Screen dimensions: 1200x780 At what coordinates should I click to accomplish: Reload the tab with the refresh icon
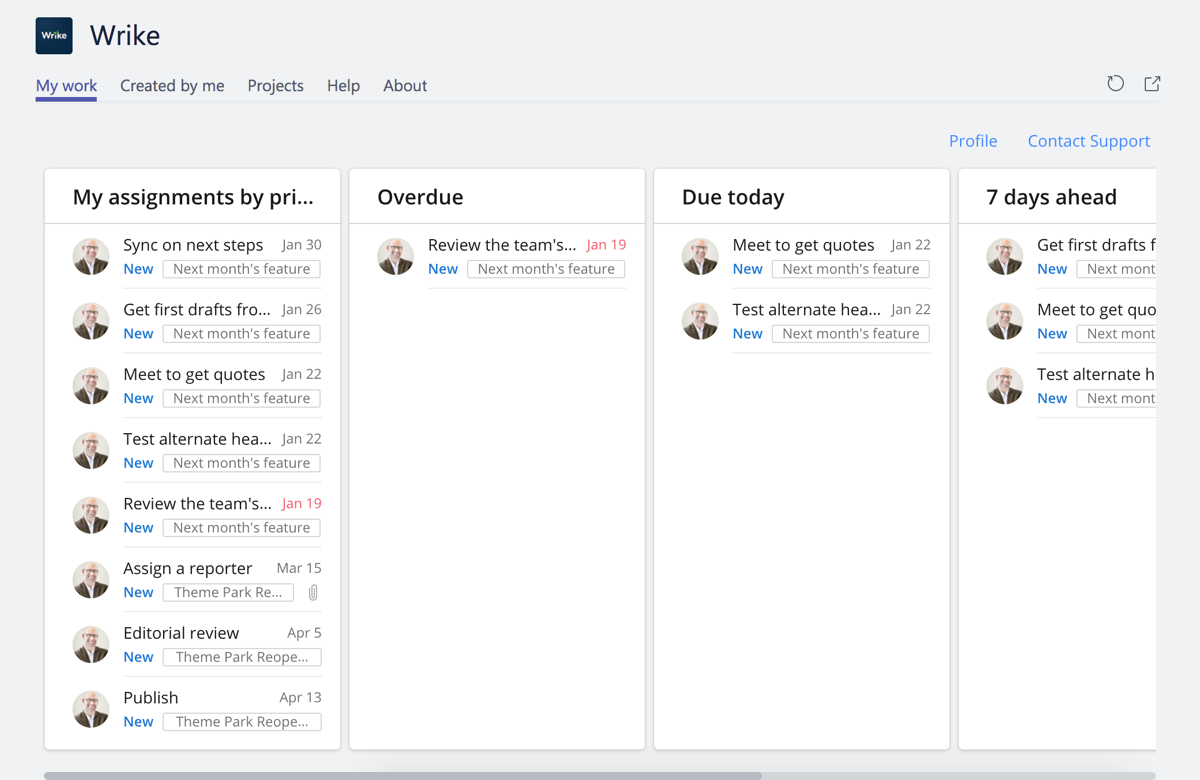click(x=1116, y=84)
